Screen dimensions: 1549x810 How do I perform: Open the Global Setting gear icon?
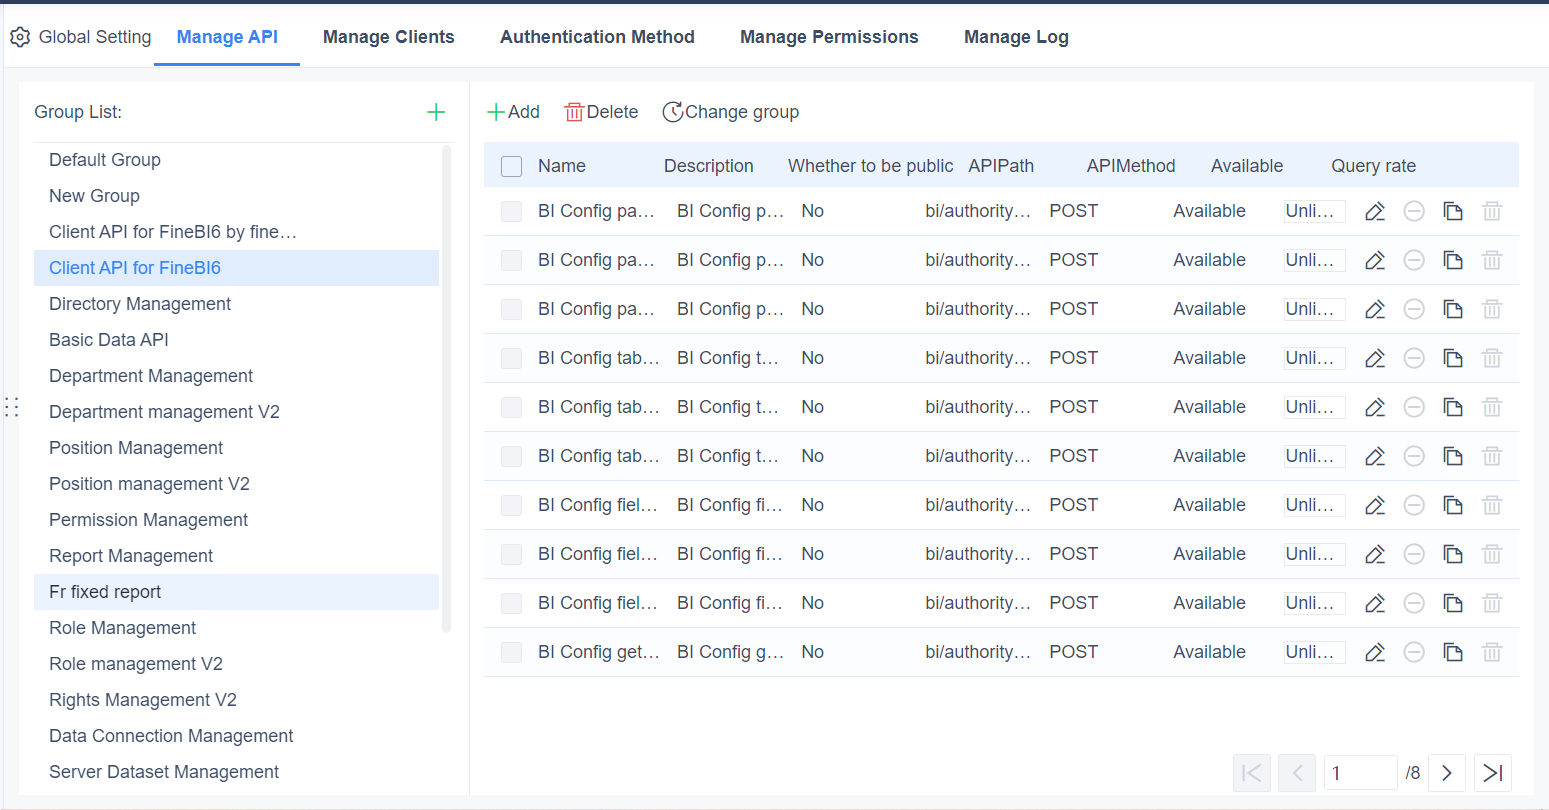[20, 36]
